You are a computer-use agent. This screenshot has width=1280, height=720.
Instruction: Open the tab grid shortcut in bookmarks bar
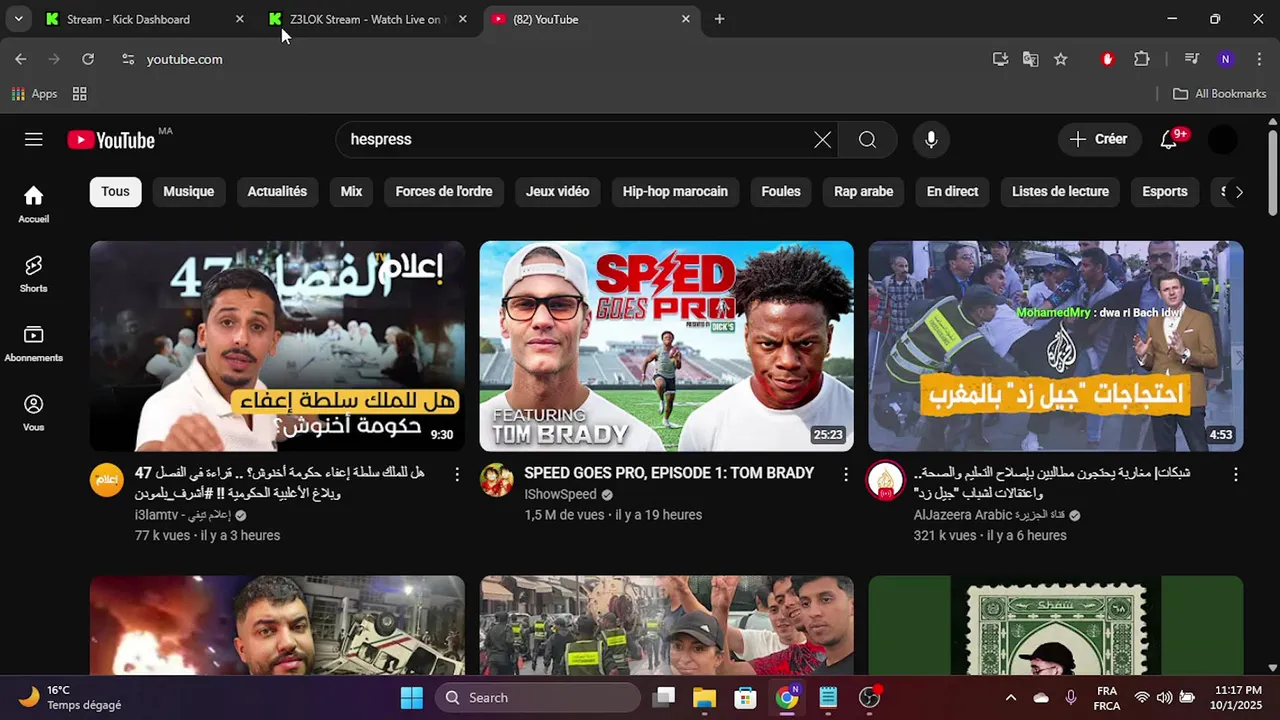[x=80, y=94]
